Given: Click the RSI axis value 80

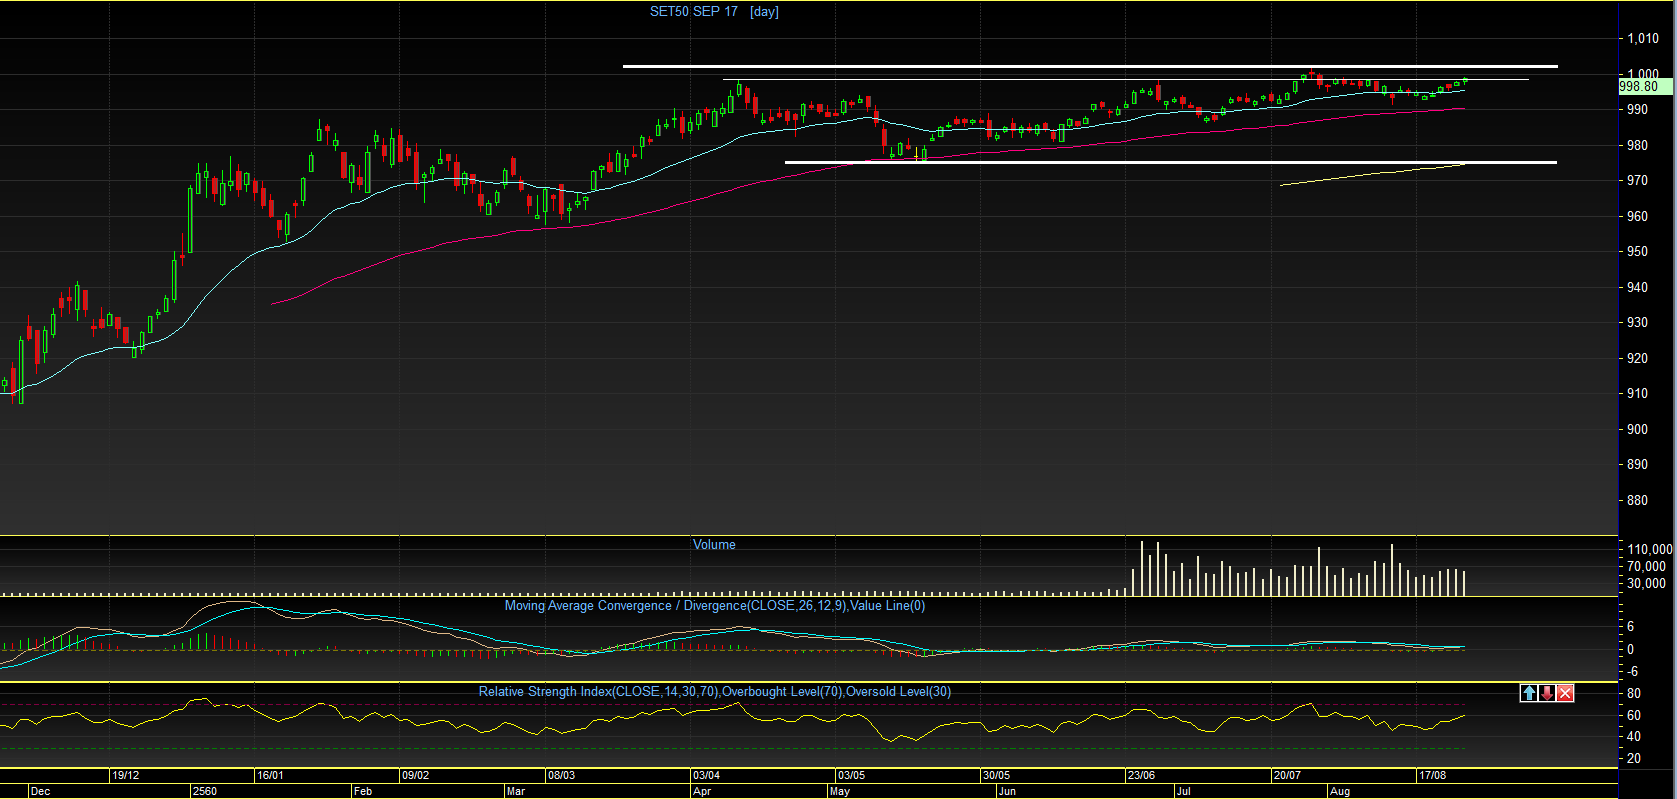Looking at the screenshot, I should click(1634, 694).
